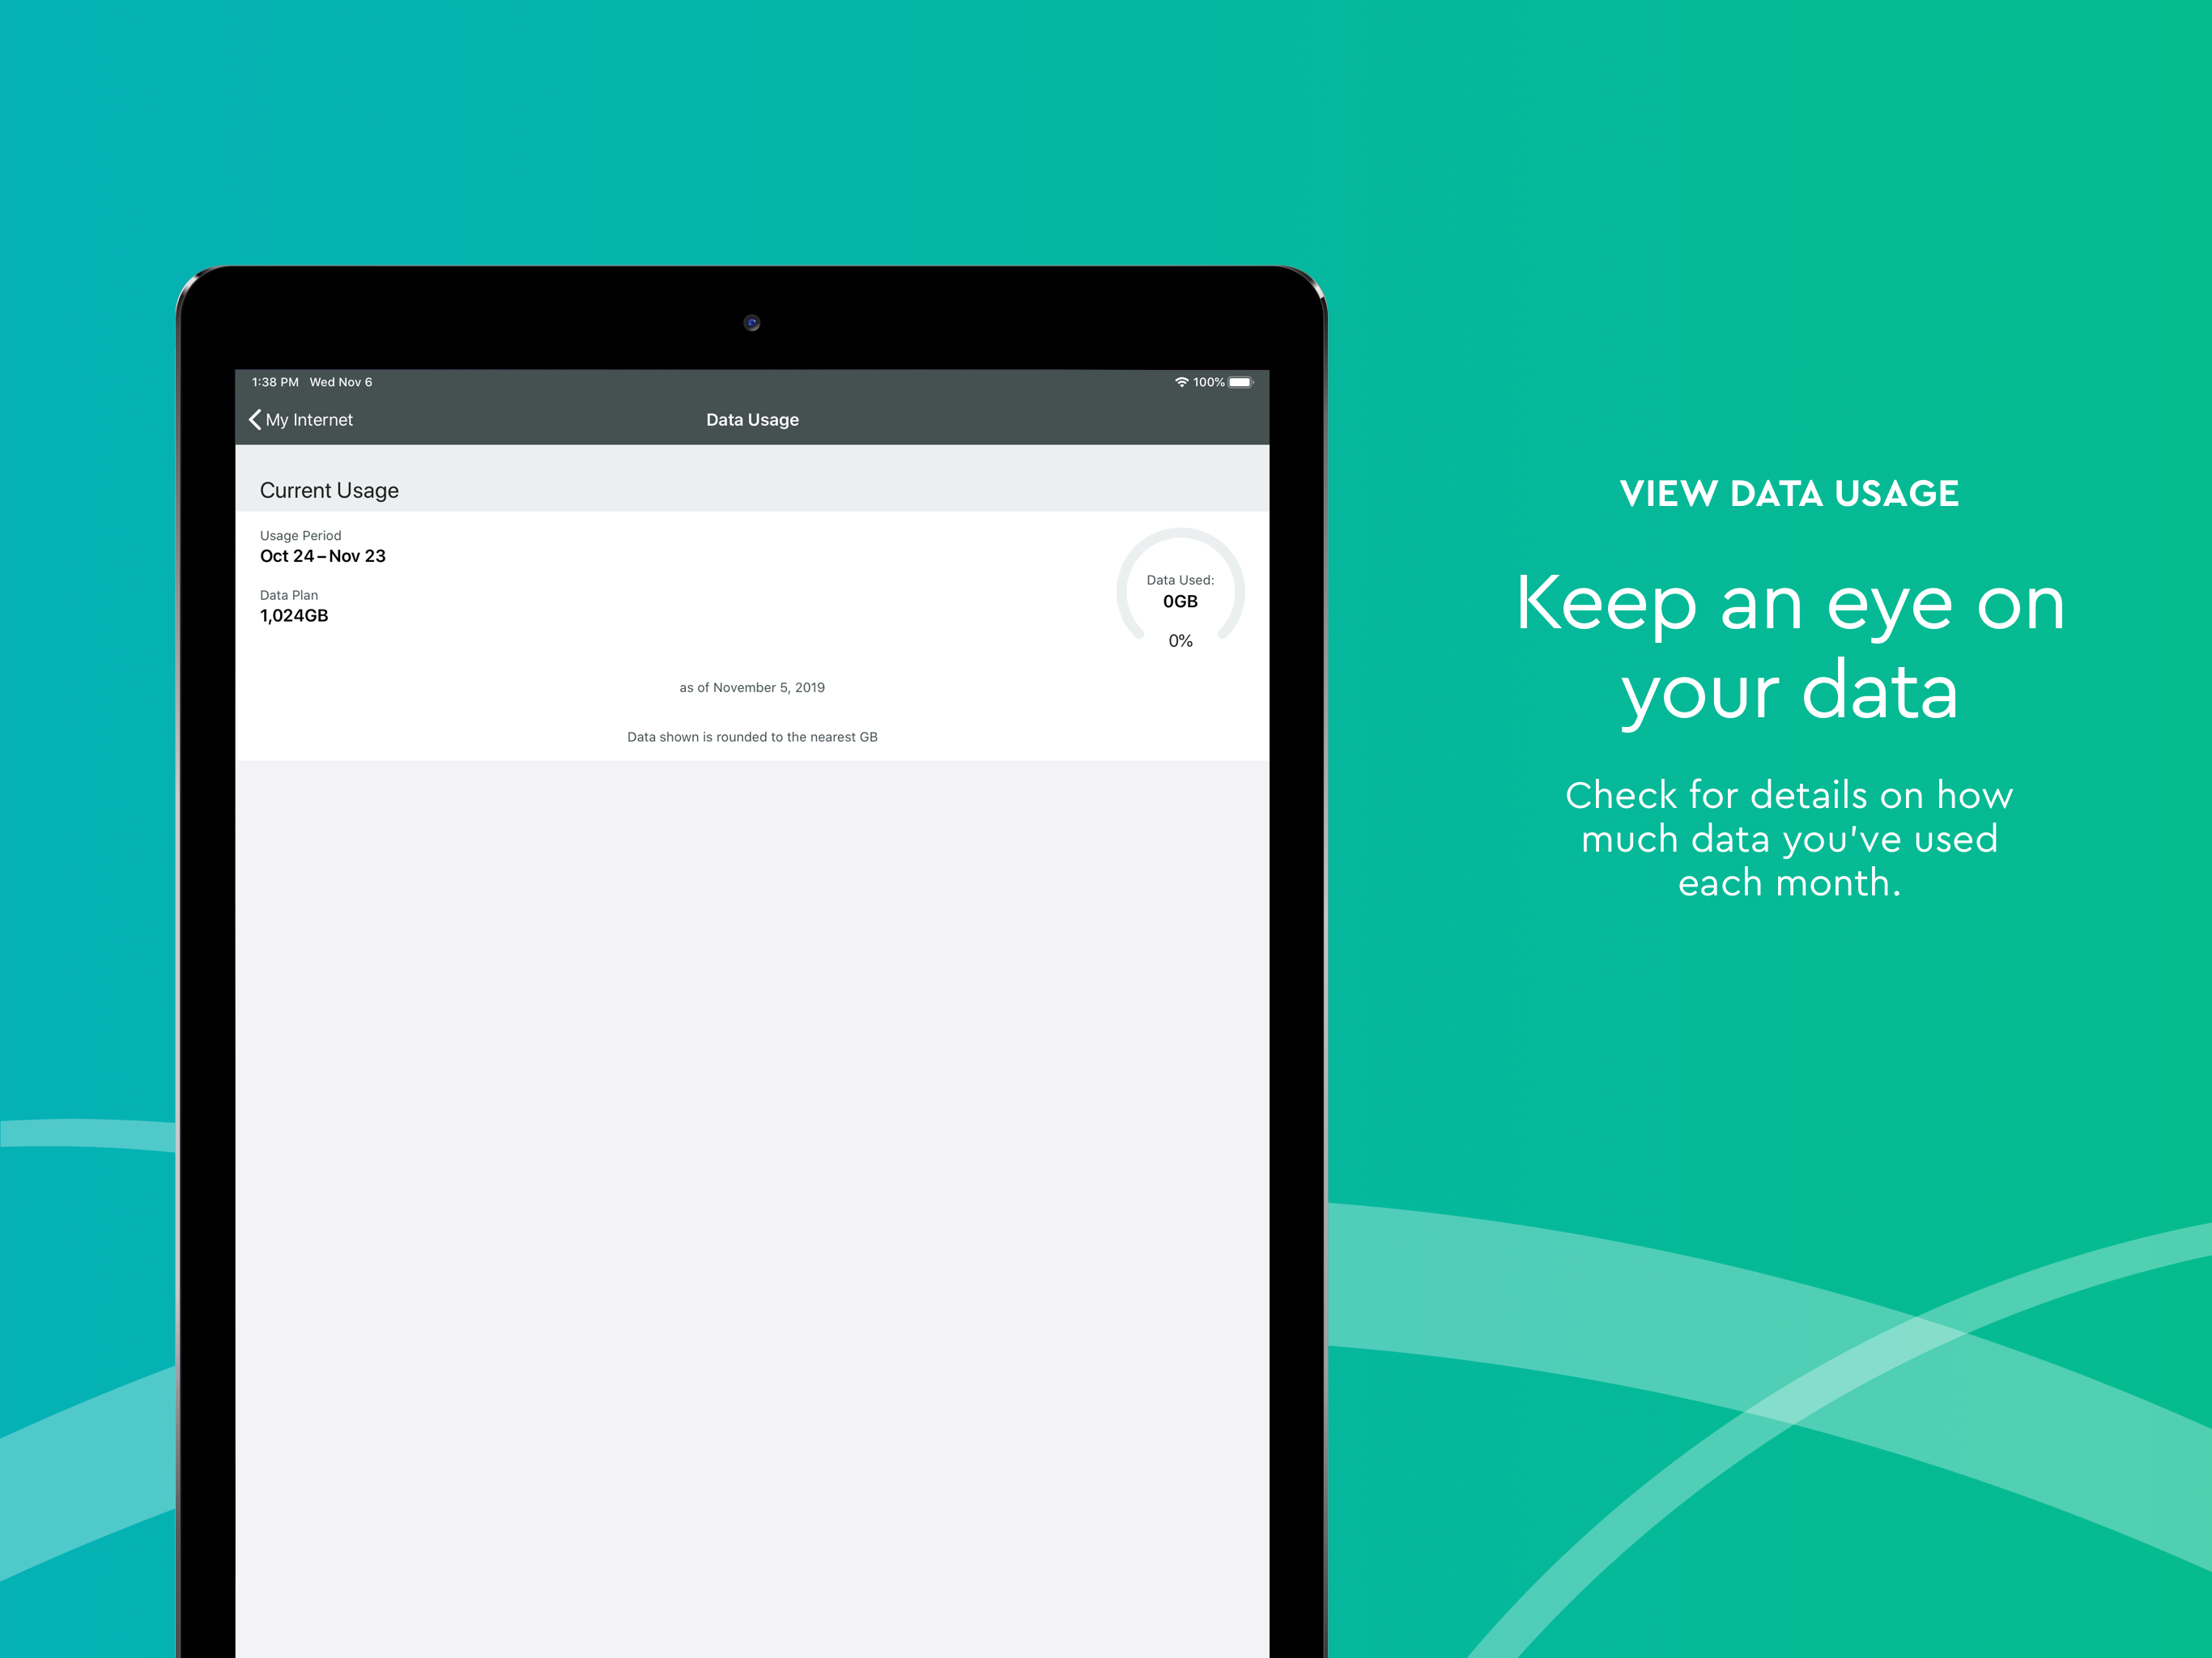This screenshot has width=2212, height=1658.
Task: Select the Usage Period label
Action: click(300, 536)
